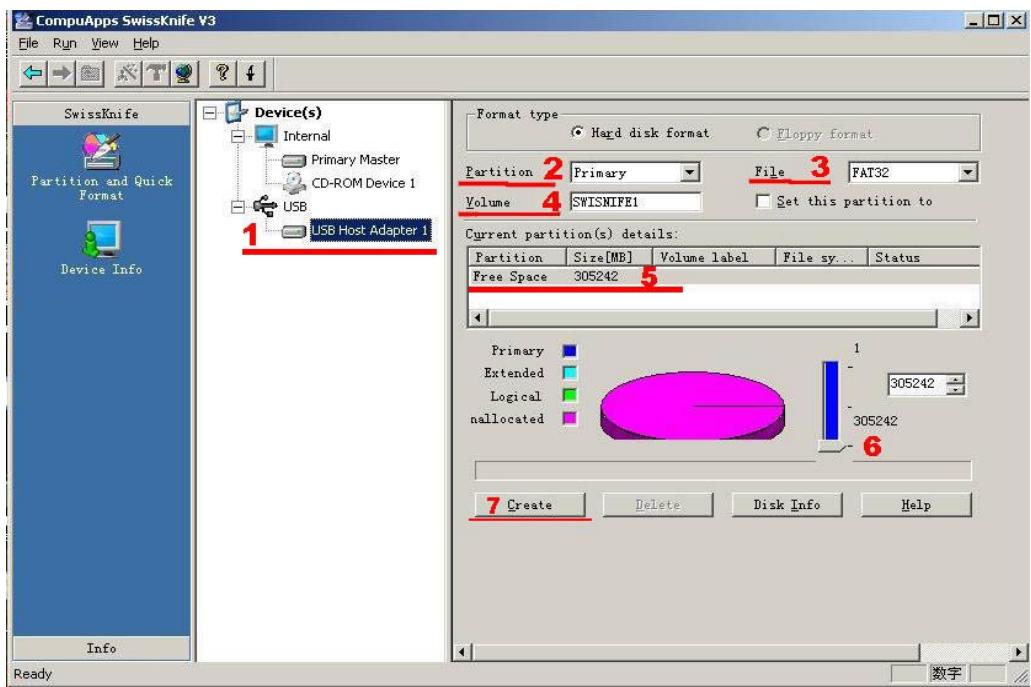Screen dimensions: 1031x687
Task: Click the Primary Master drive icon
Action: pos(294,160)
